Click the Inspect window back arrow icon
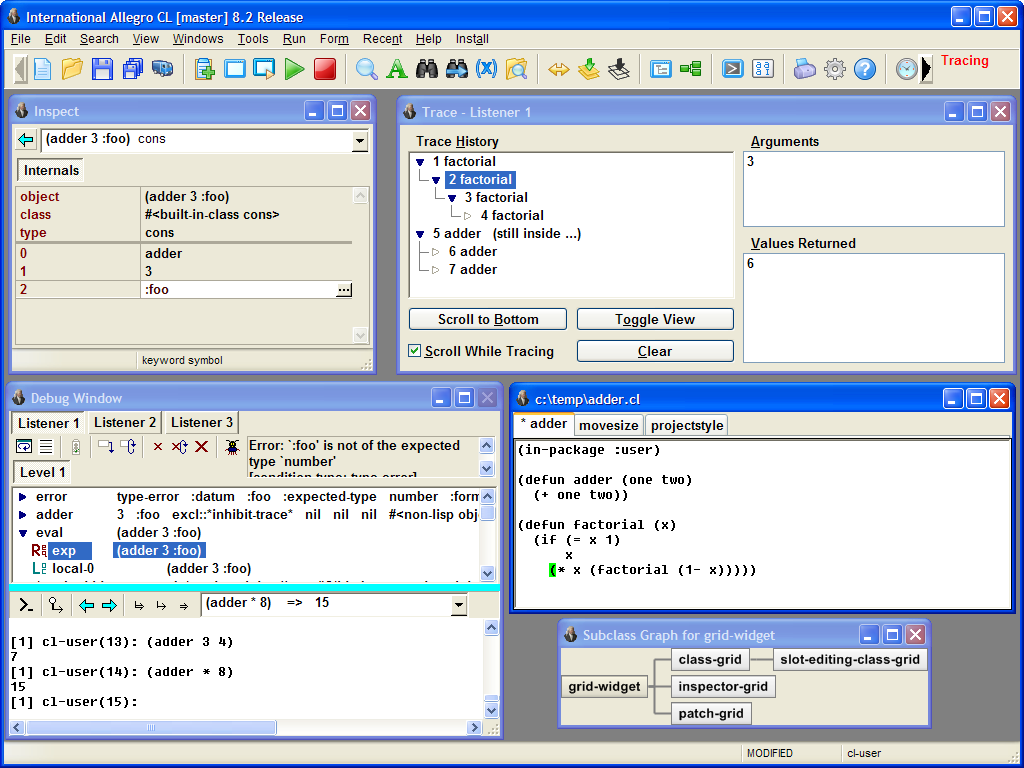 point(26,140)
